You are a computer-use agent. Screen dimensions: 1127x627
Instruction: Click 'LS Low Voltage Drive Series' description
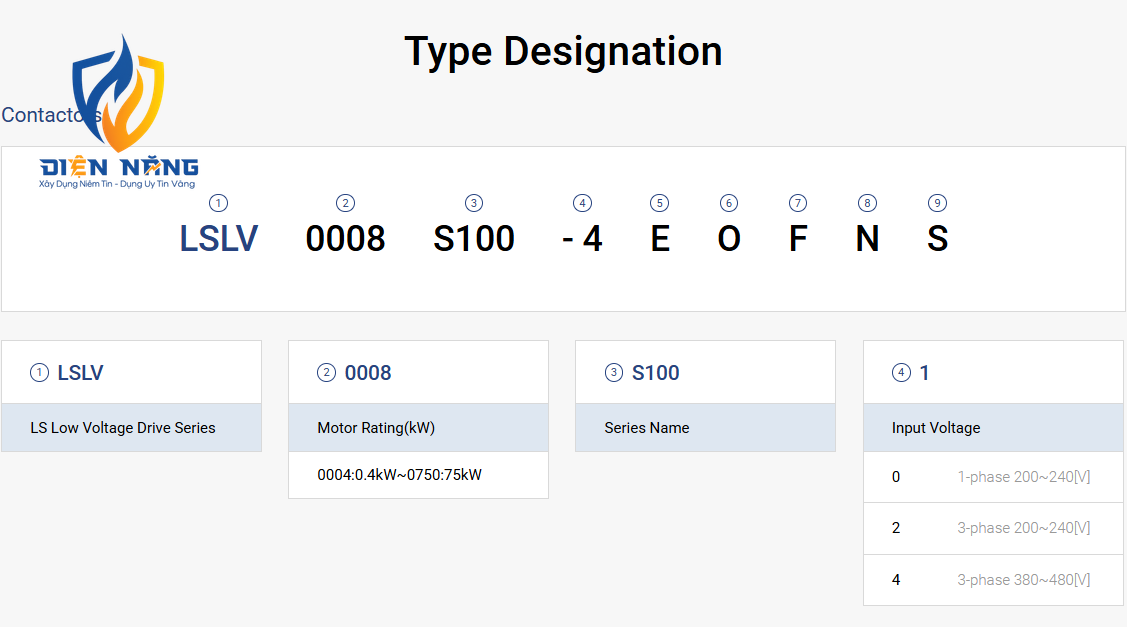(x=123, y=428)
